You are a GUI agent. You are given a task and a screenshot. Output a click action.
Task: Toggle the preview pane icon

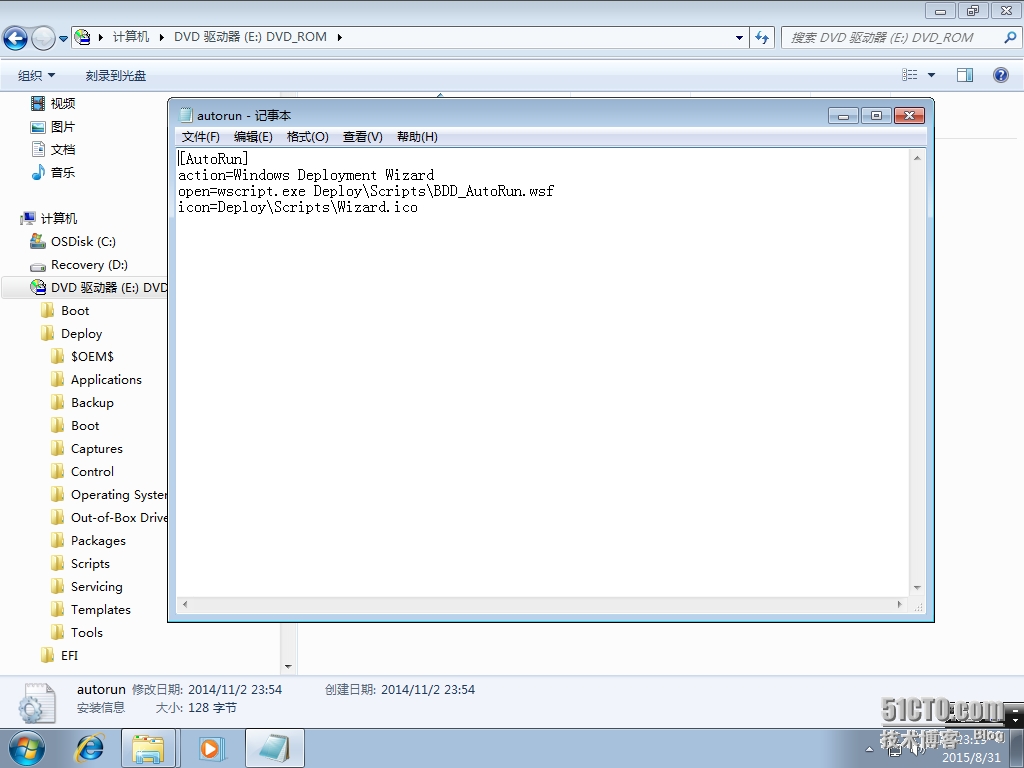coord(965,75)
